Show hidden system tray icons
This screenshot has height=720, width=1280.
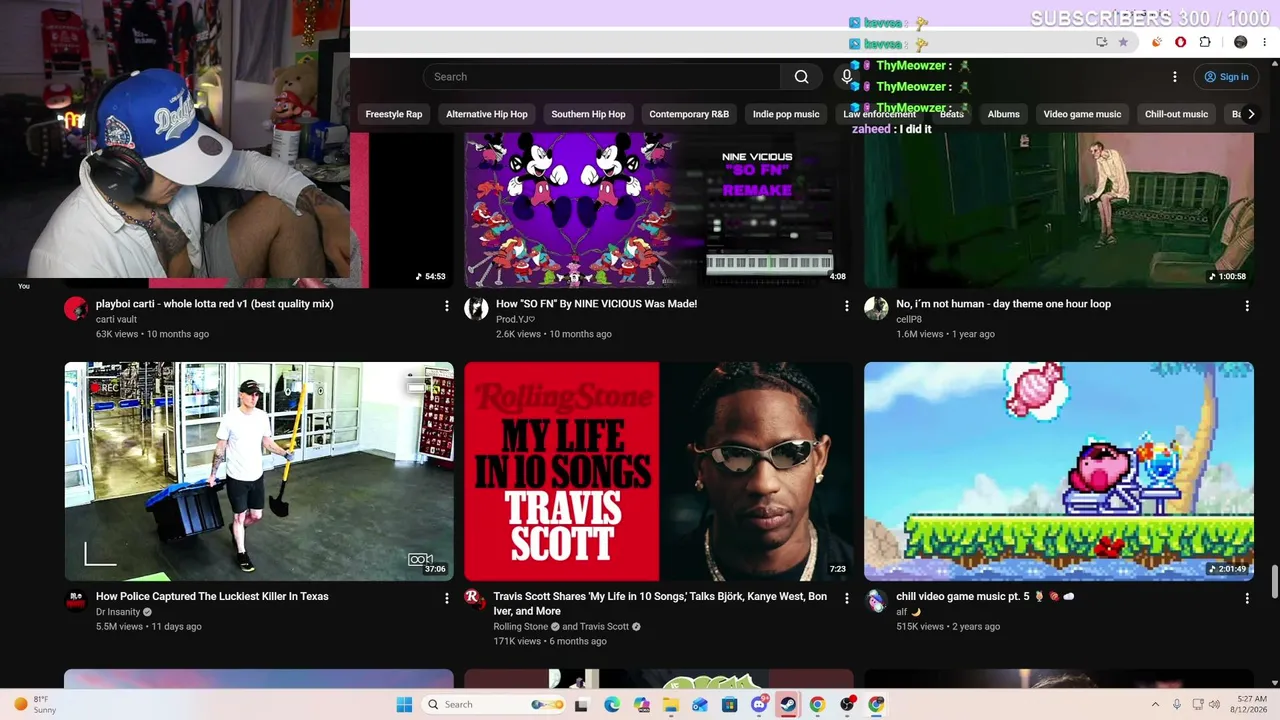(x=1155, y=704)
